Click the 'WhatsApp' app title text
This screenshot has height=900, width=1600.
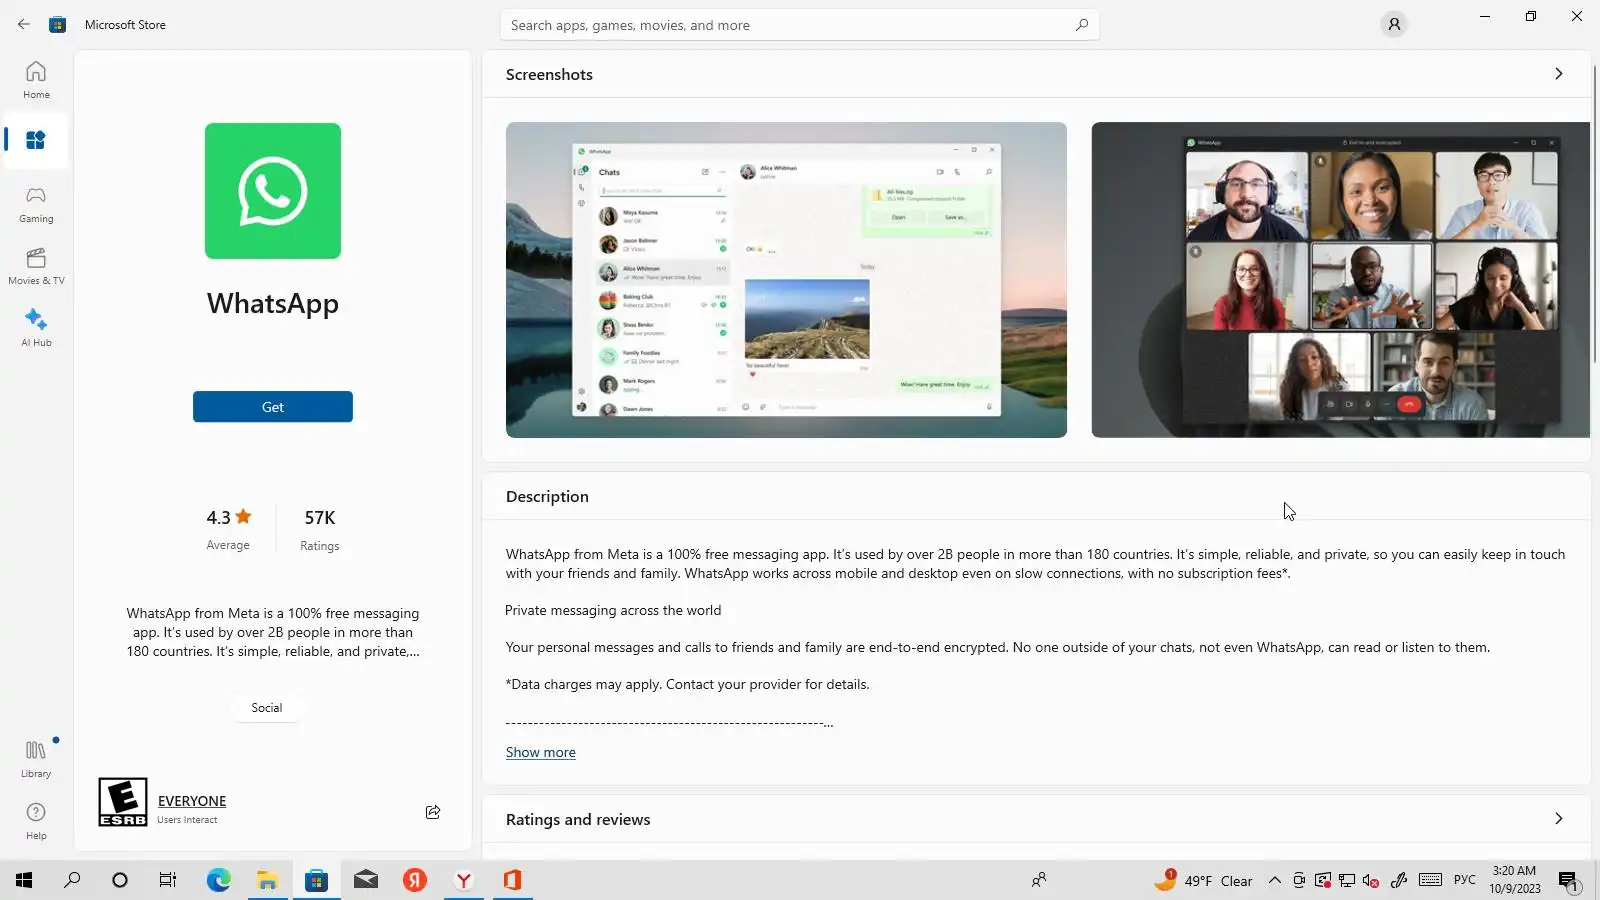(x=273, y=303)
